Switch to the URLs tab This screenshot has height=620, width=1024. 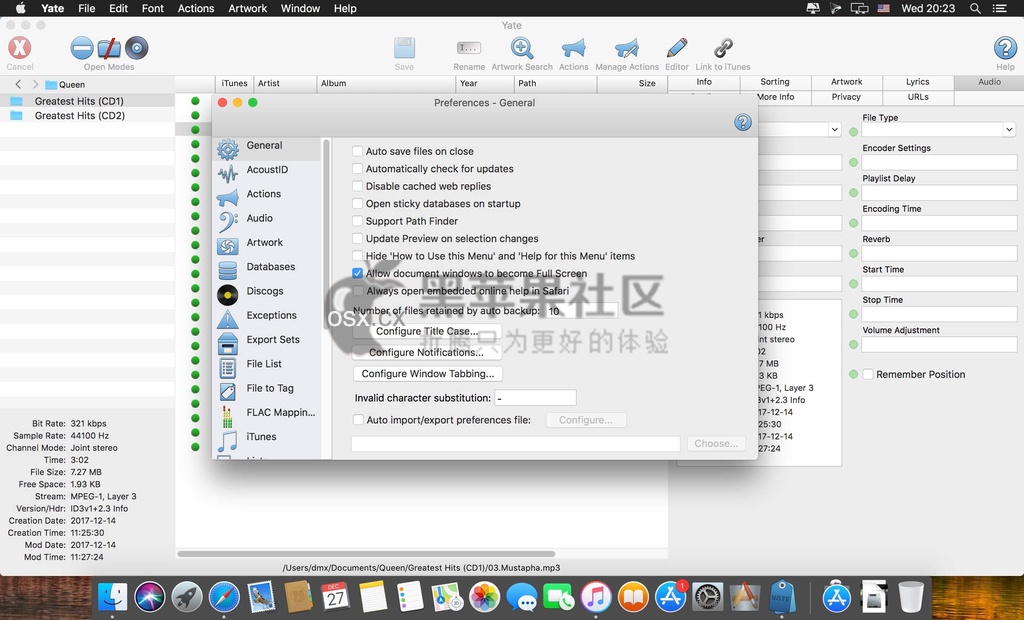coord(918,97)
